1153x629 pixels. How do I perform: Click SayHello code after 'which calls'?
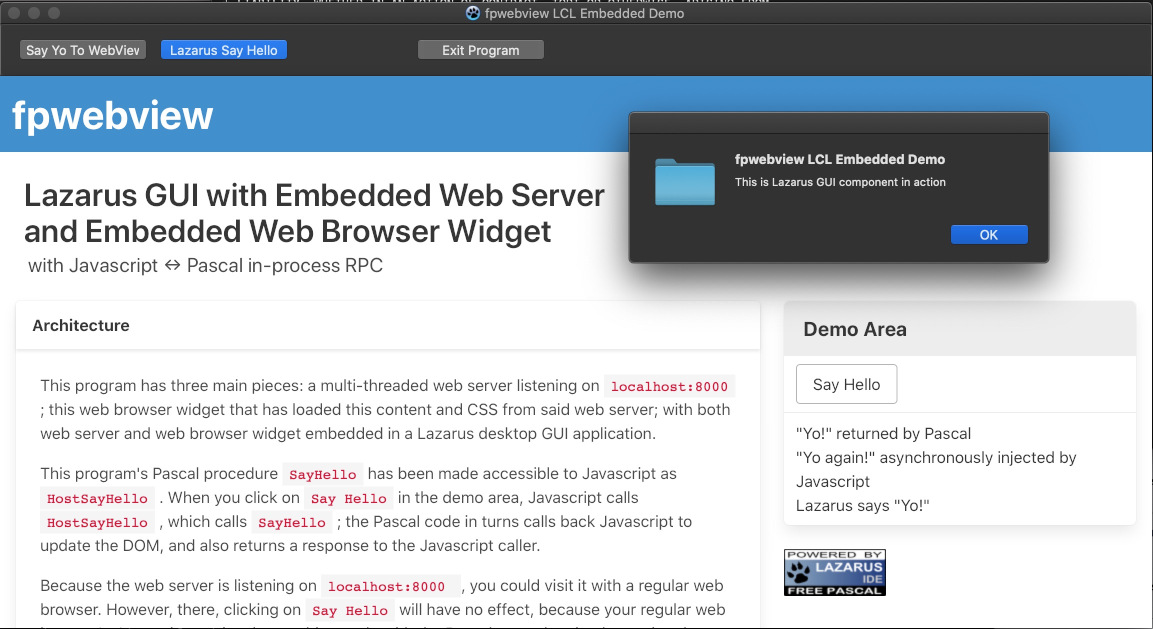point(292,522)
